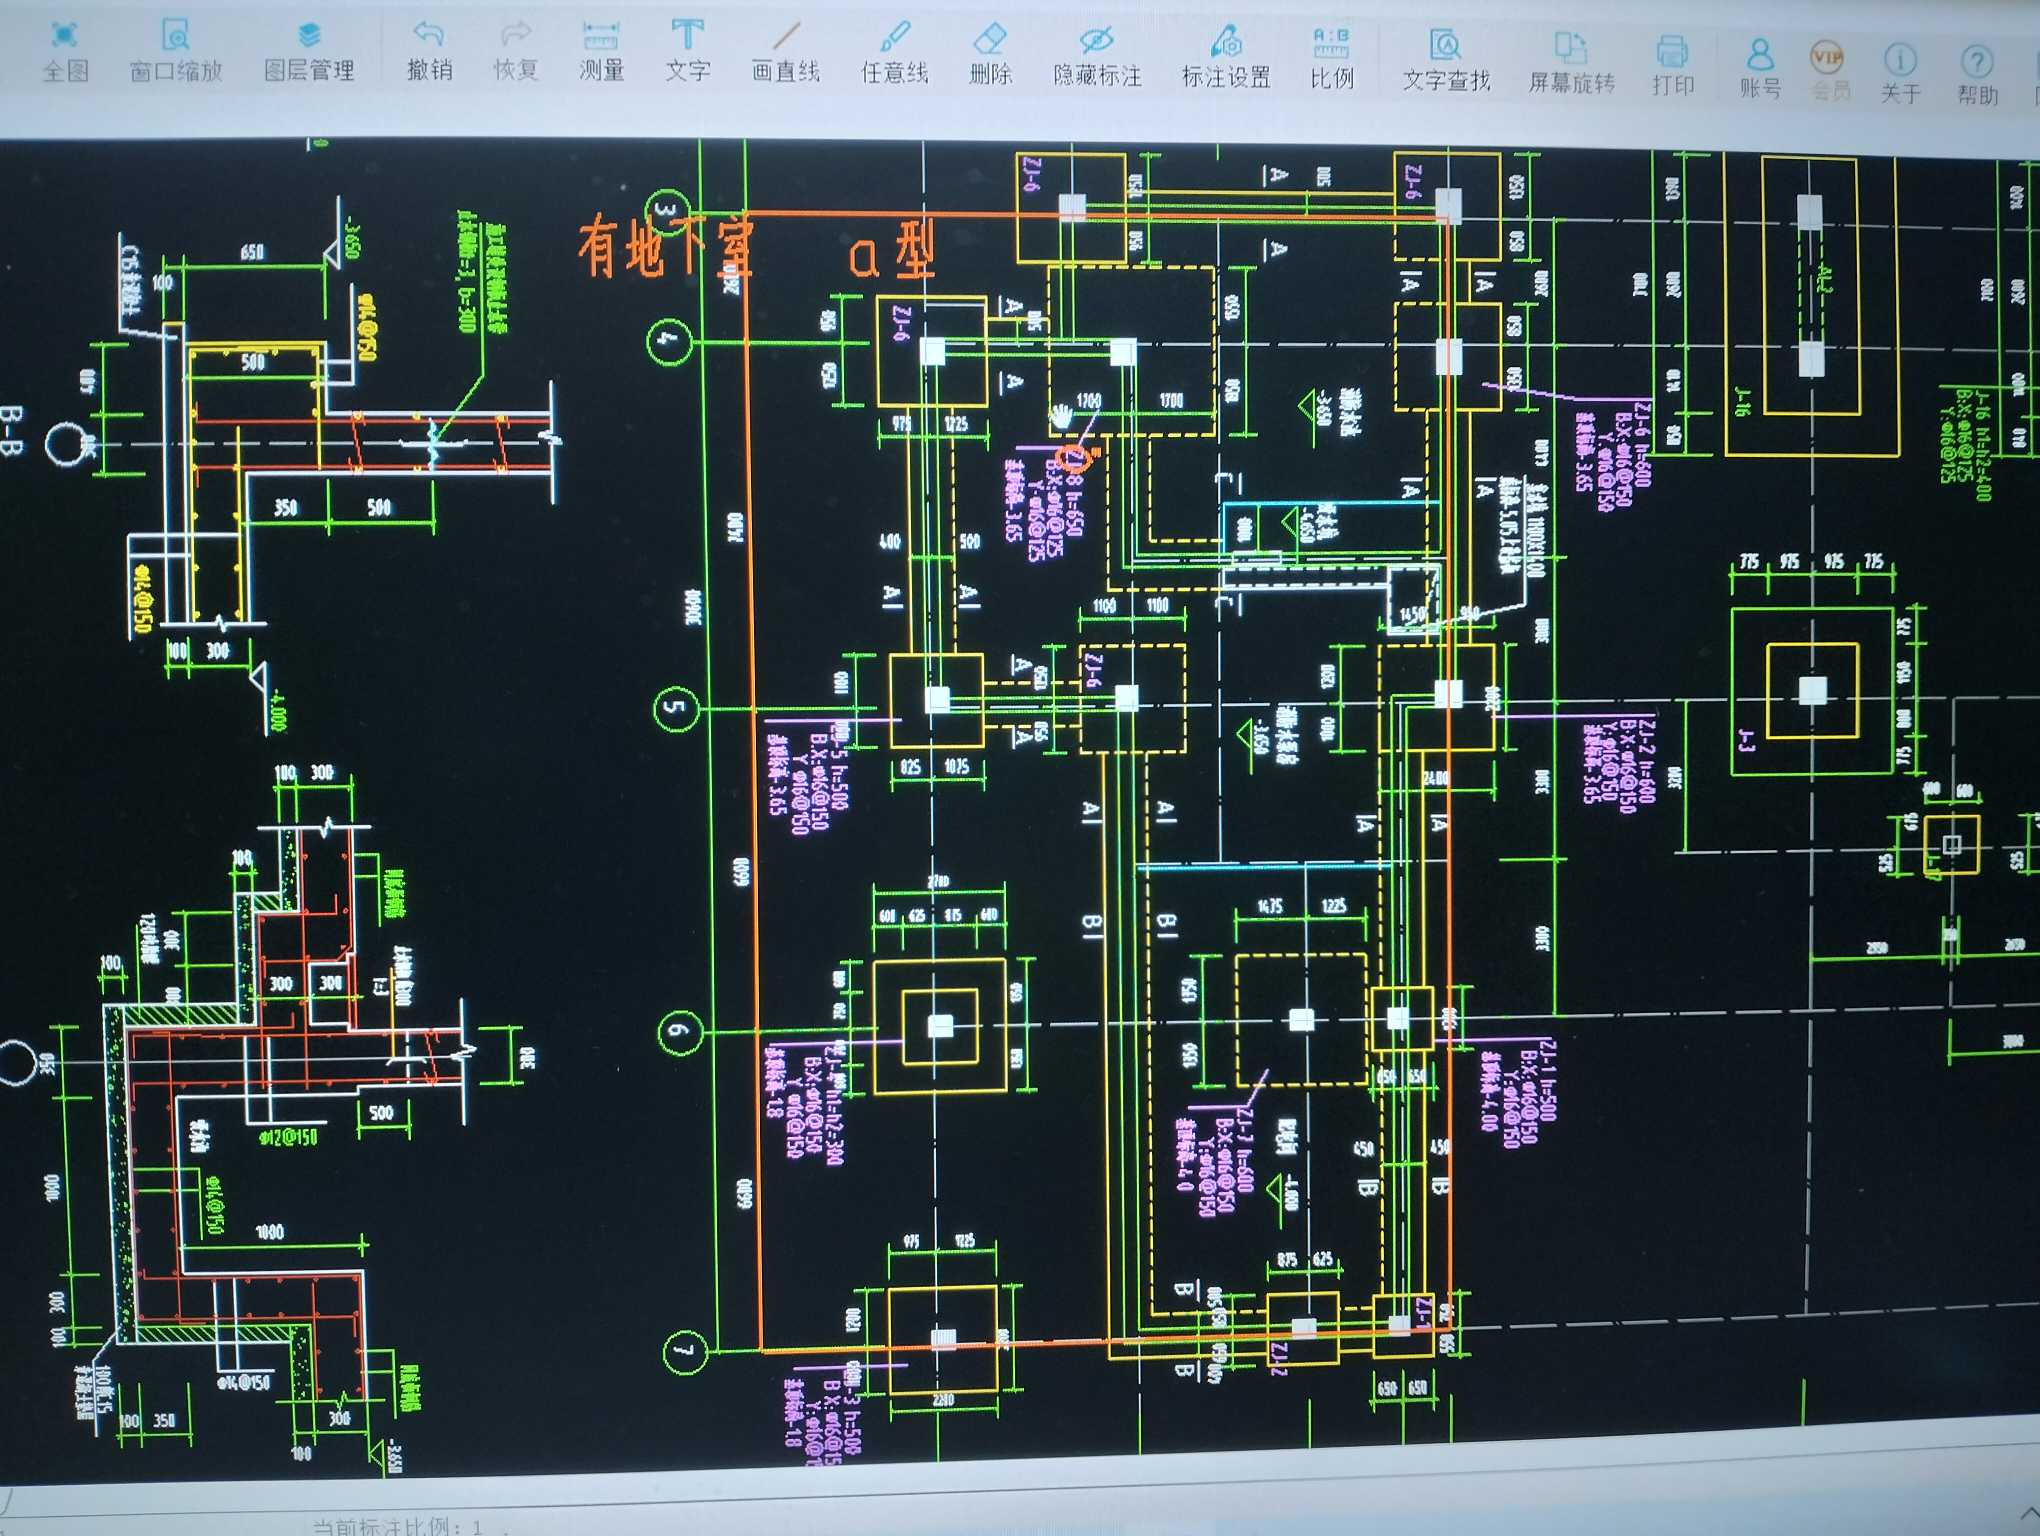Viewport: 2040px width, 1536px height.
Task: Open the 账号 account menu
Action: (1760, 69)
